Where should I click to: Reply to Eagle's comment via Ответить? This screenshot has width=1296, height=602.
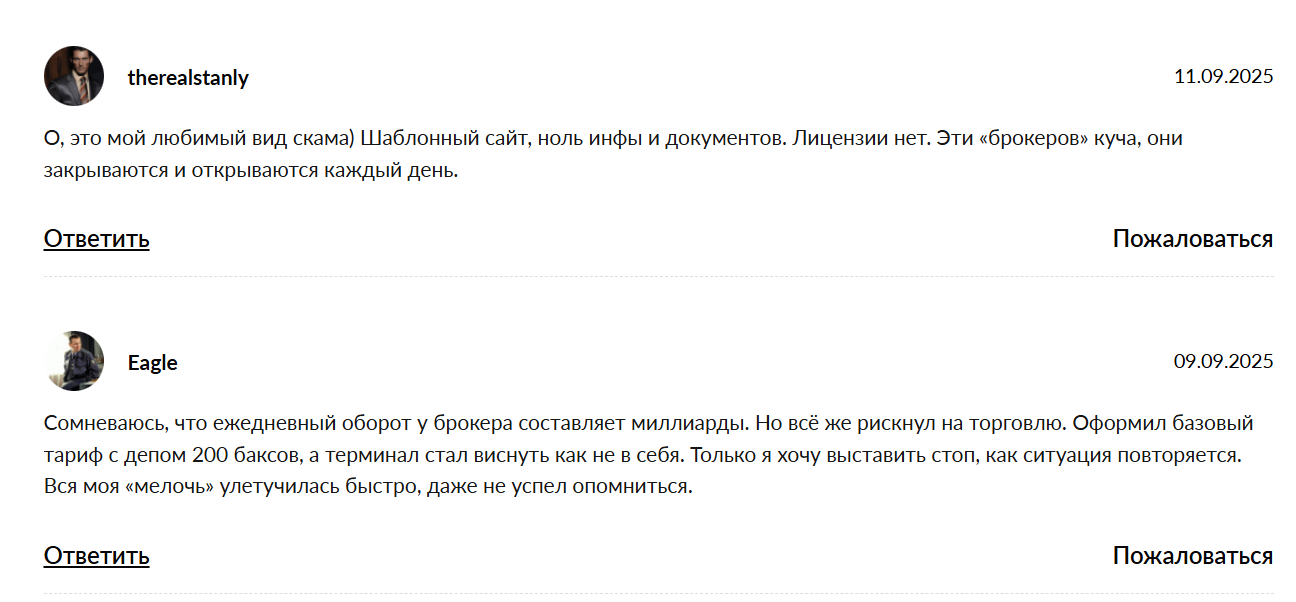coord(96,556)
